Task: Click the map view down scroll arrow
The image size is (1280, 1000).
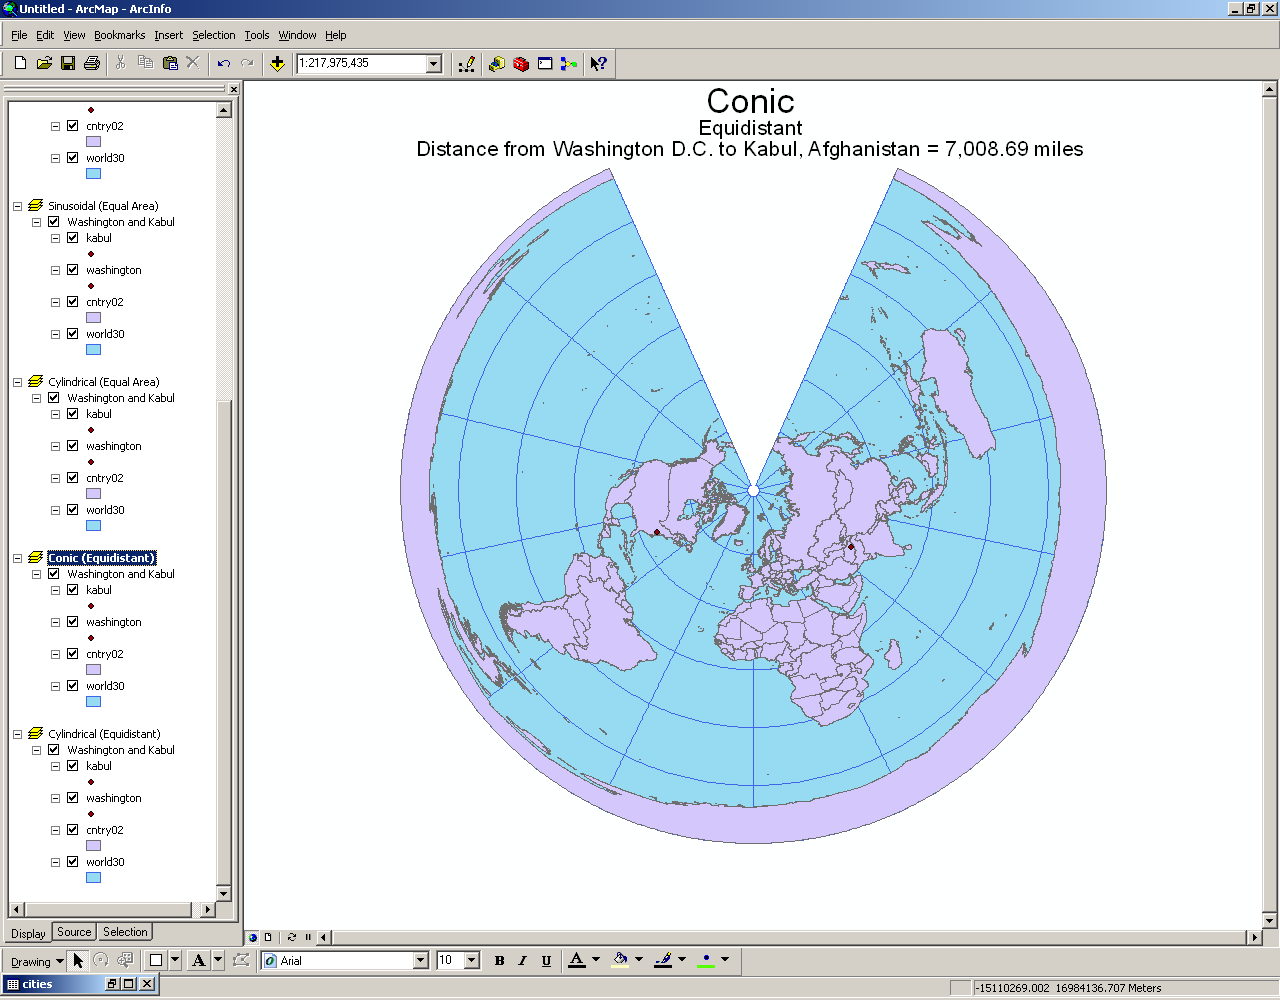Action: pos(1269,921)
